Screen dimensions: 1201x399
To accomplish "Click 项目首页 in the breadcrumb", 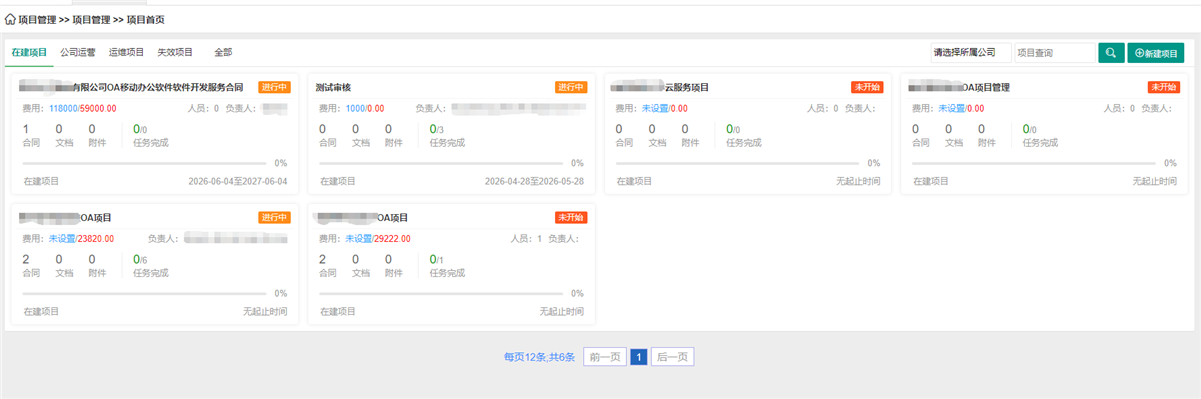I will click(x=146, y=19).
